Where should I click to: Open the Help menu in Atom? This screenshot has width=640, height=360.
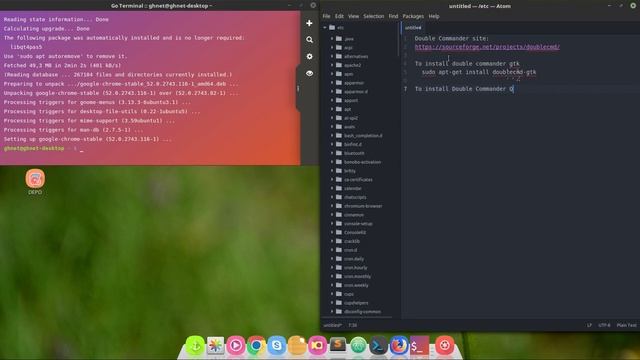(434, 16)
